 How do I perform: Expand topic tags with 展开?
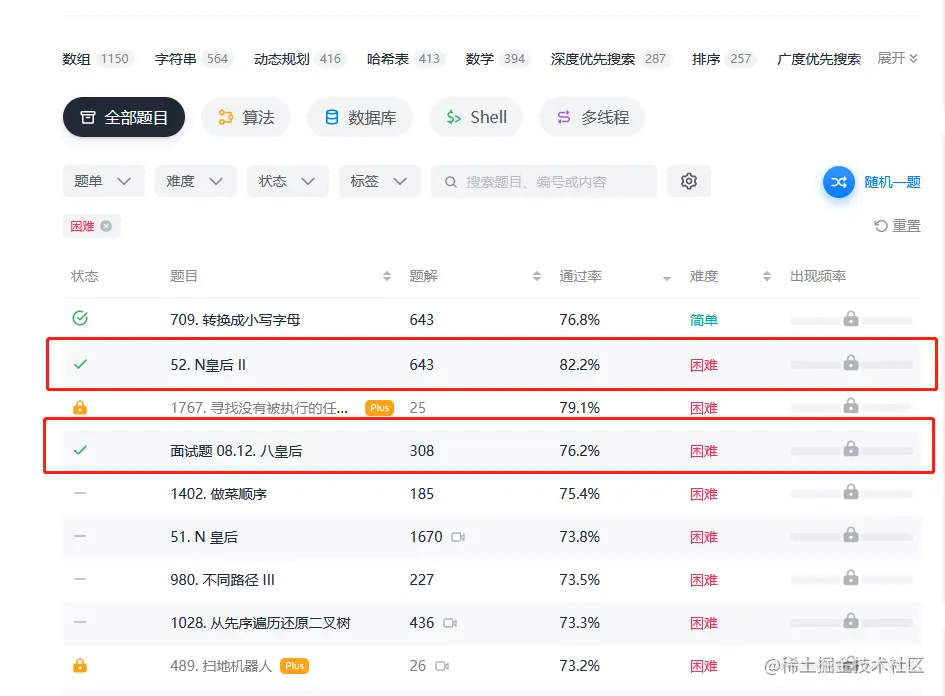[x=897, y=58]
